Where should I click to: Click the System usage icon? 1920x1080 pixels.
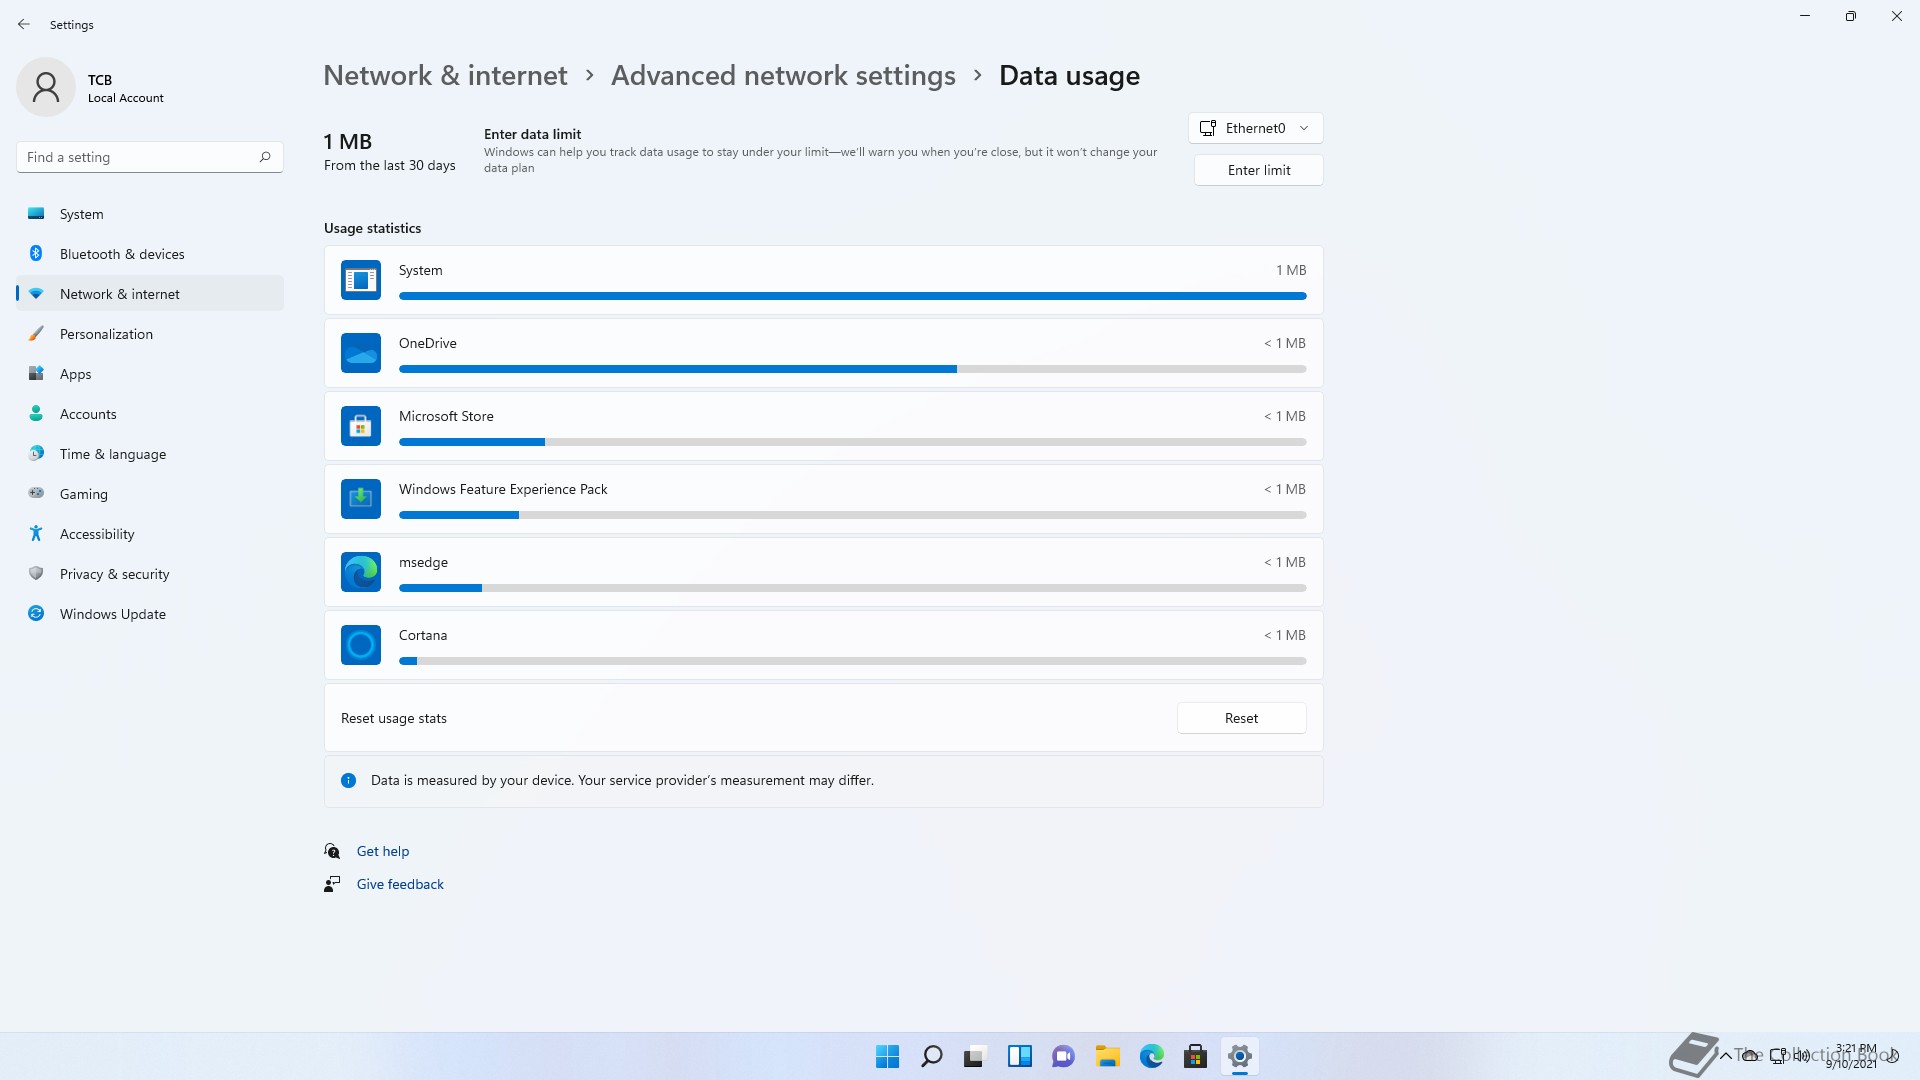[360, 280]
